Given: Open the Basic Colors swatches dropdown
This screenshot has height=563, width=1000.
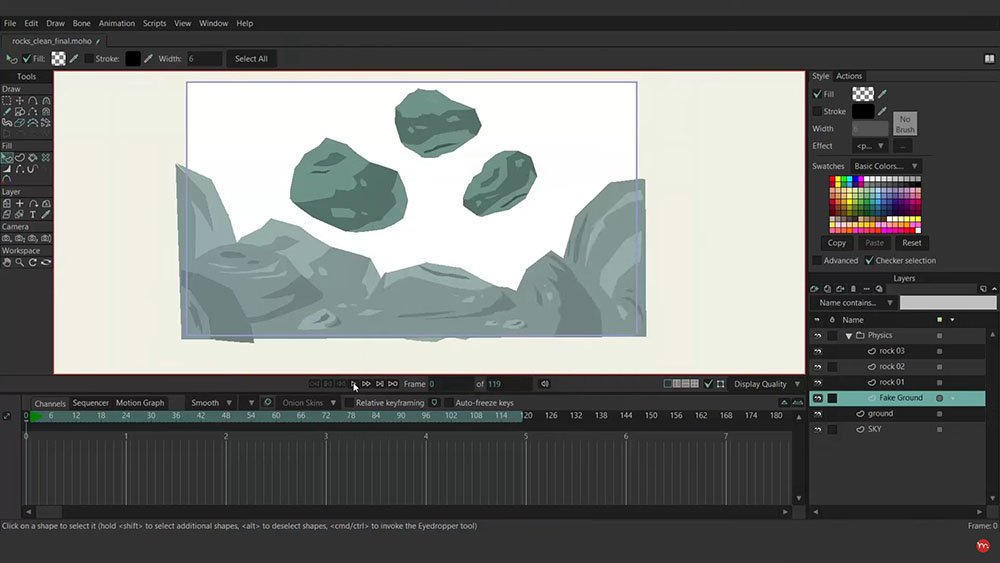Looking at the screenshot, I should click(x=886, y=166).
